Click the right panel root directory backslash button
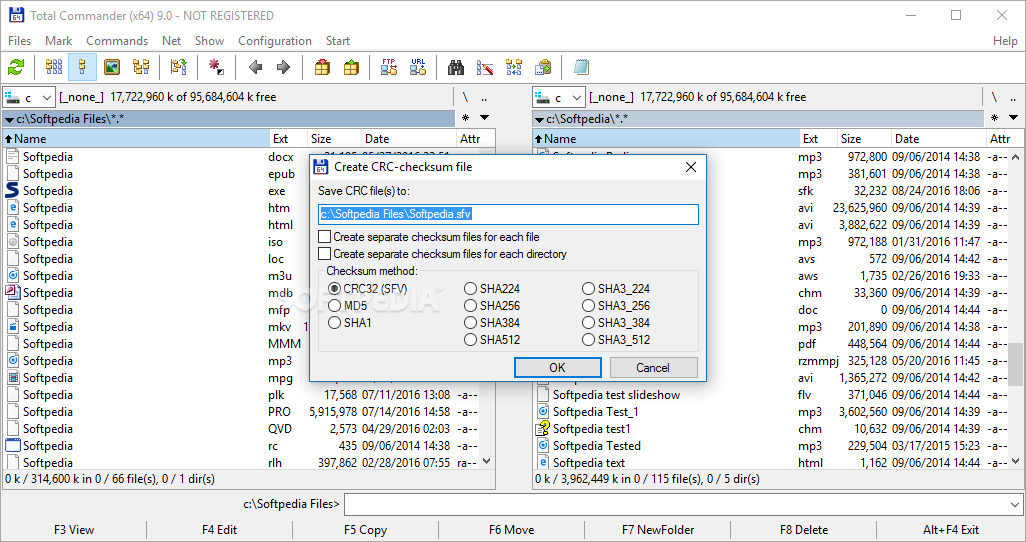Screen dimensions: 1026x542 pos(994,97)
